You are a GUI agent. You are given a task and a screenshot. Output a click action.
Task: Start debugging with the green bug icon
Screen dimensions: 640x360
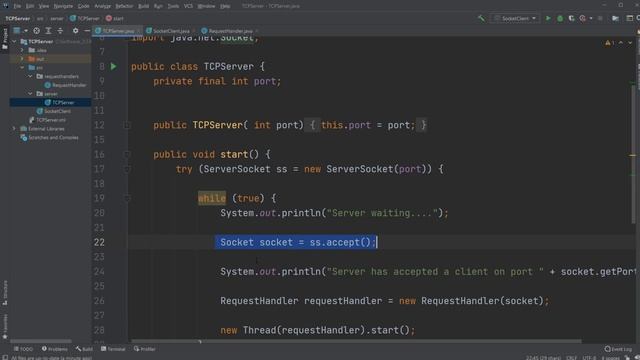click(x=560, y=18)
